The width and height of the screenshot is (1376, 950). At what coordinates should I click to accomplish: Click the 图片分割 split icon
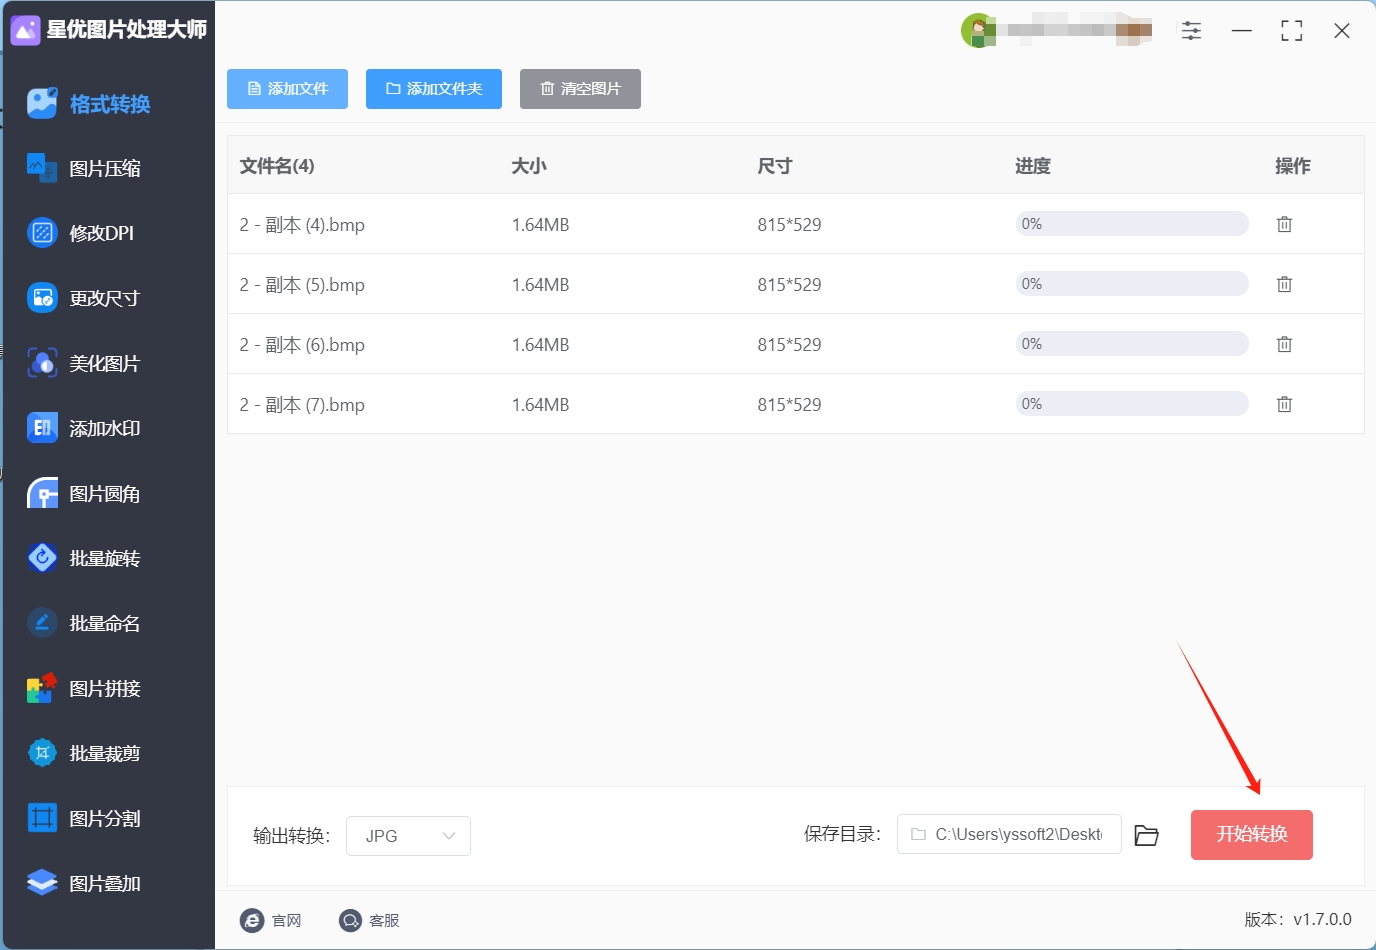[42, 818]
